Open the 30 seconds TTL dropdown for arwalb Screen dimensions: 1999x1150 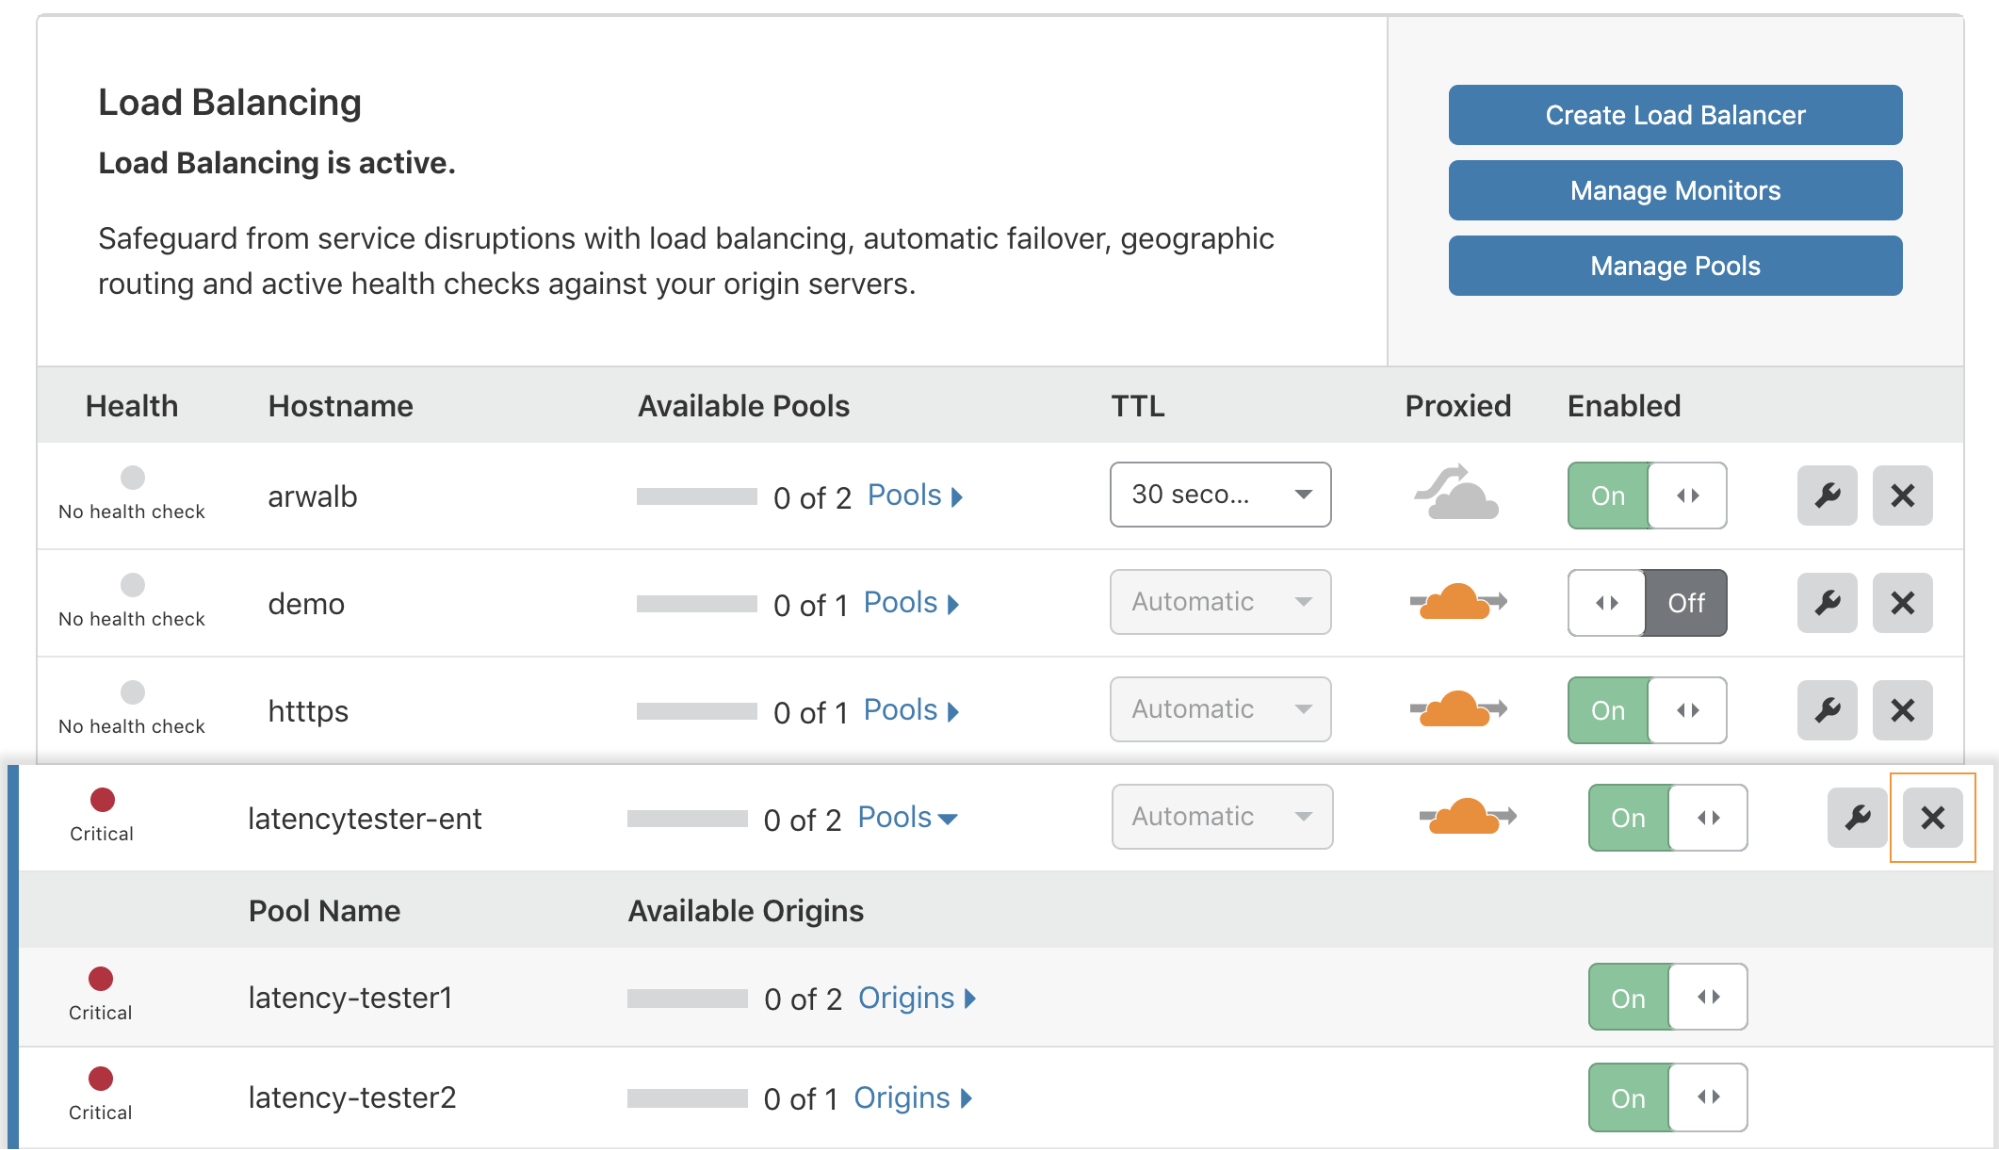[x=1220, y=494]
